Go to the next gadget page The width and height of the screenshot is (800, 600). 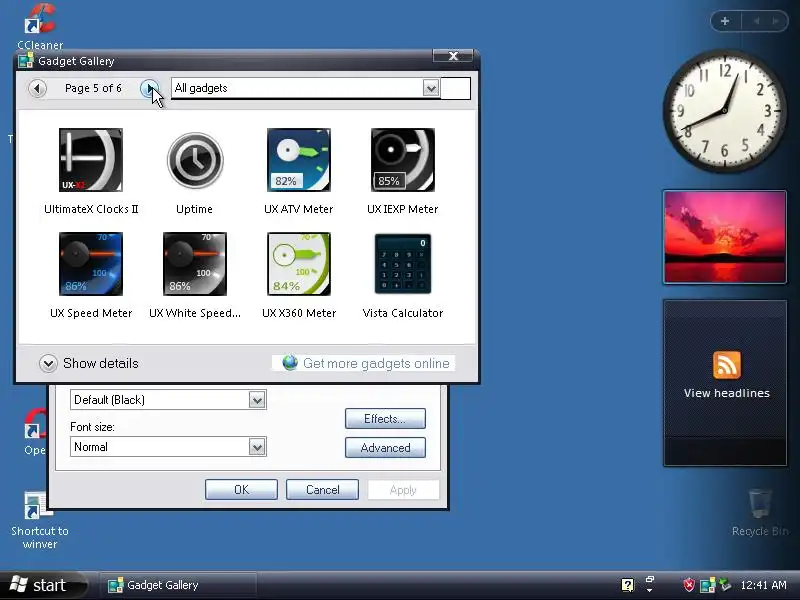coord(149,88)
